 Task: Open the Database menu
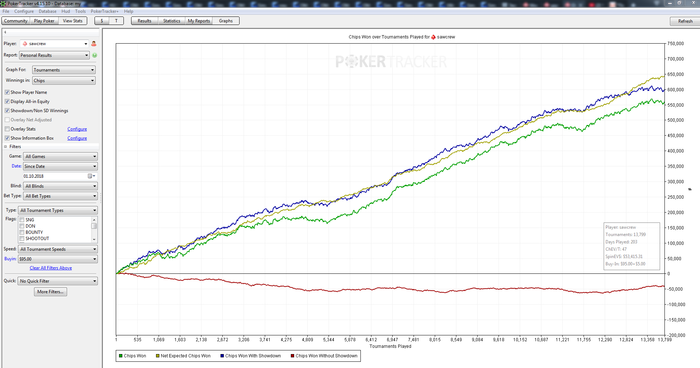(x=47, y=11)
